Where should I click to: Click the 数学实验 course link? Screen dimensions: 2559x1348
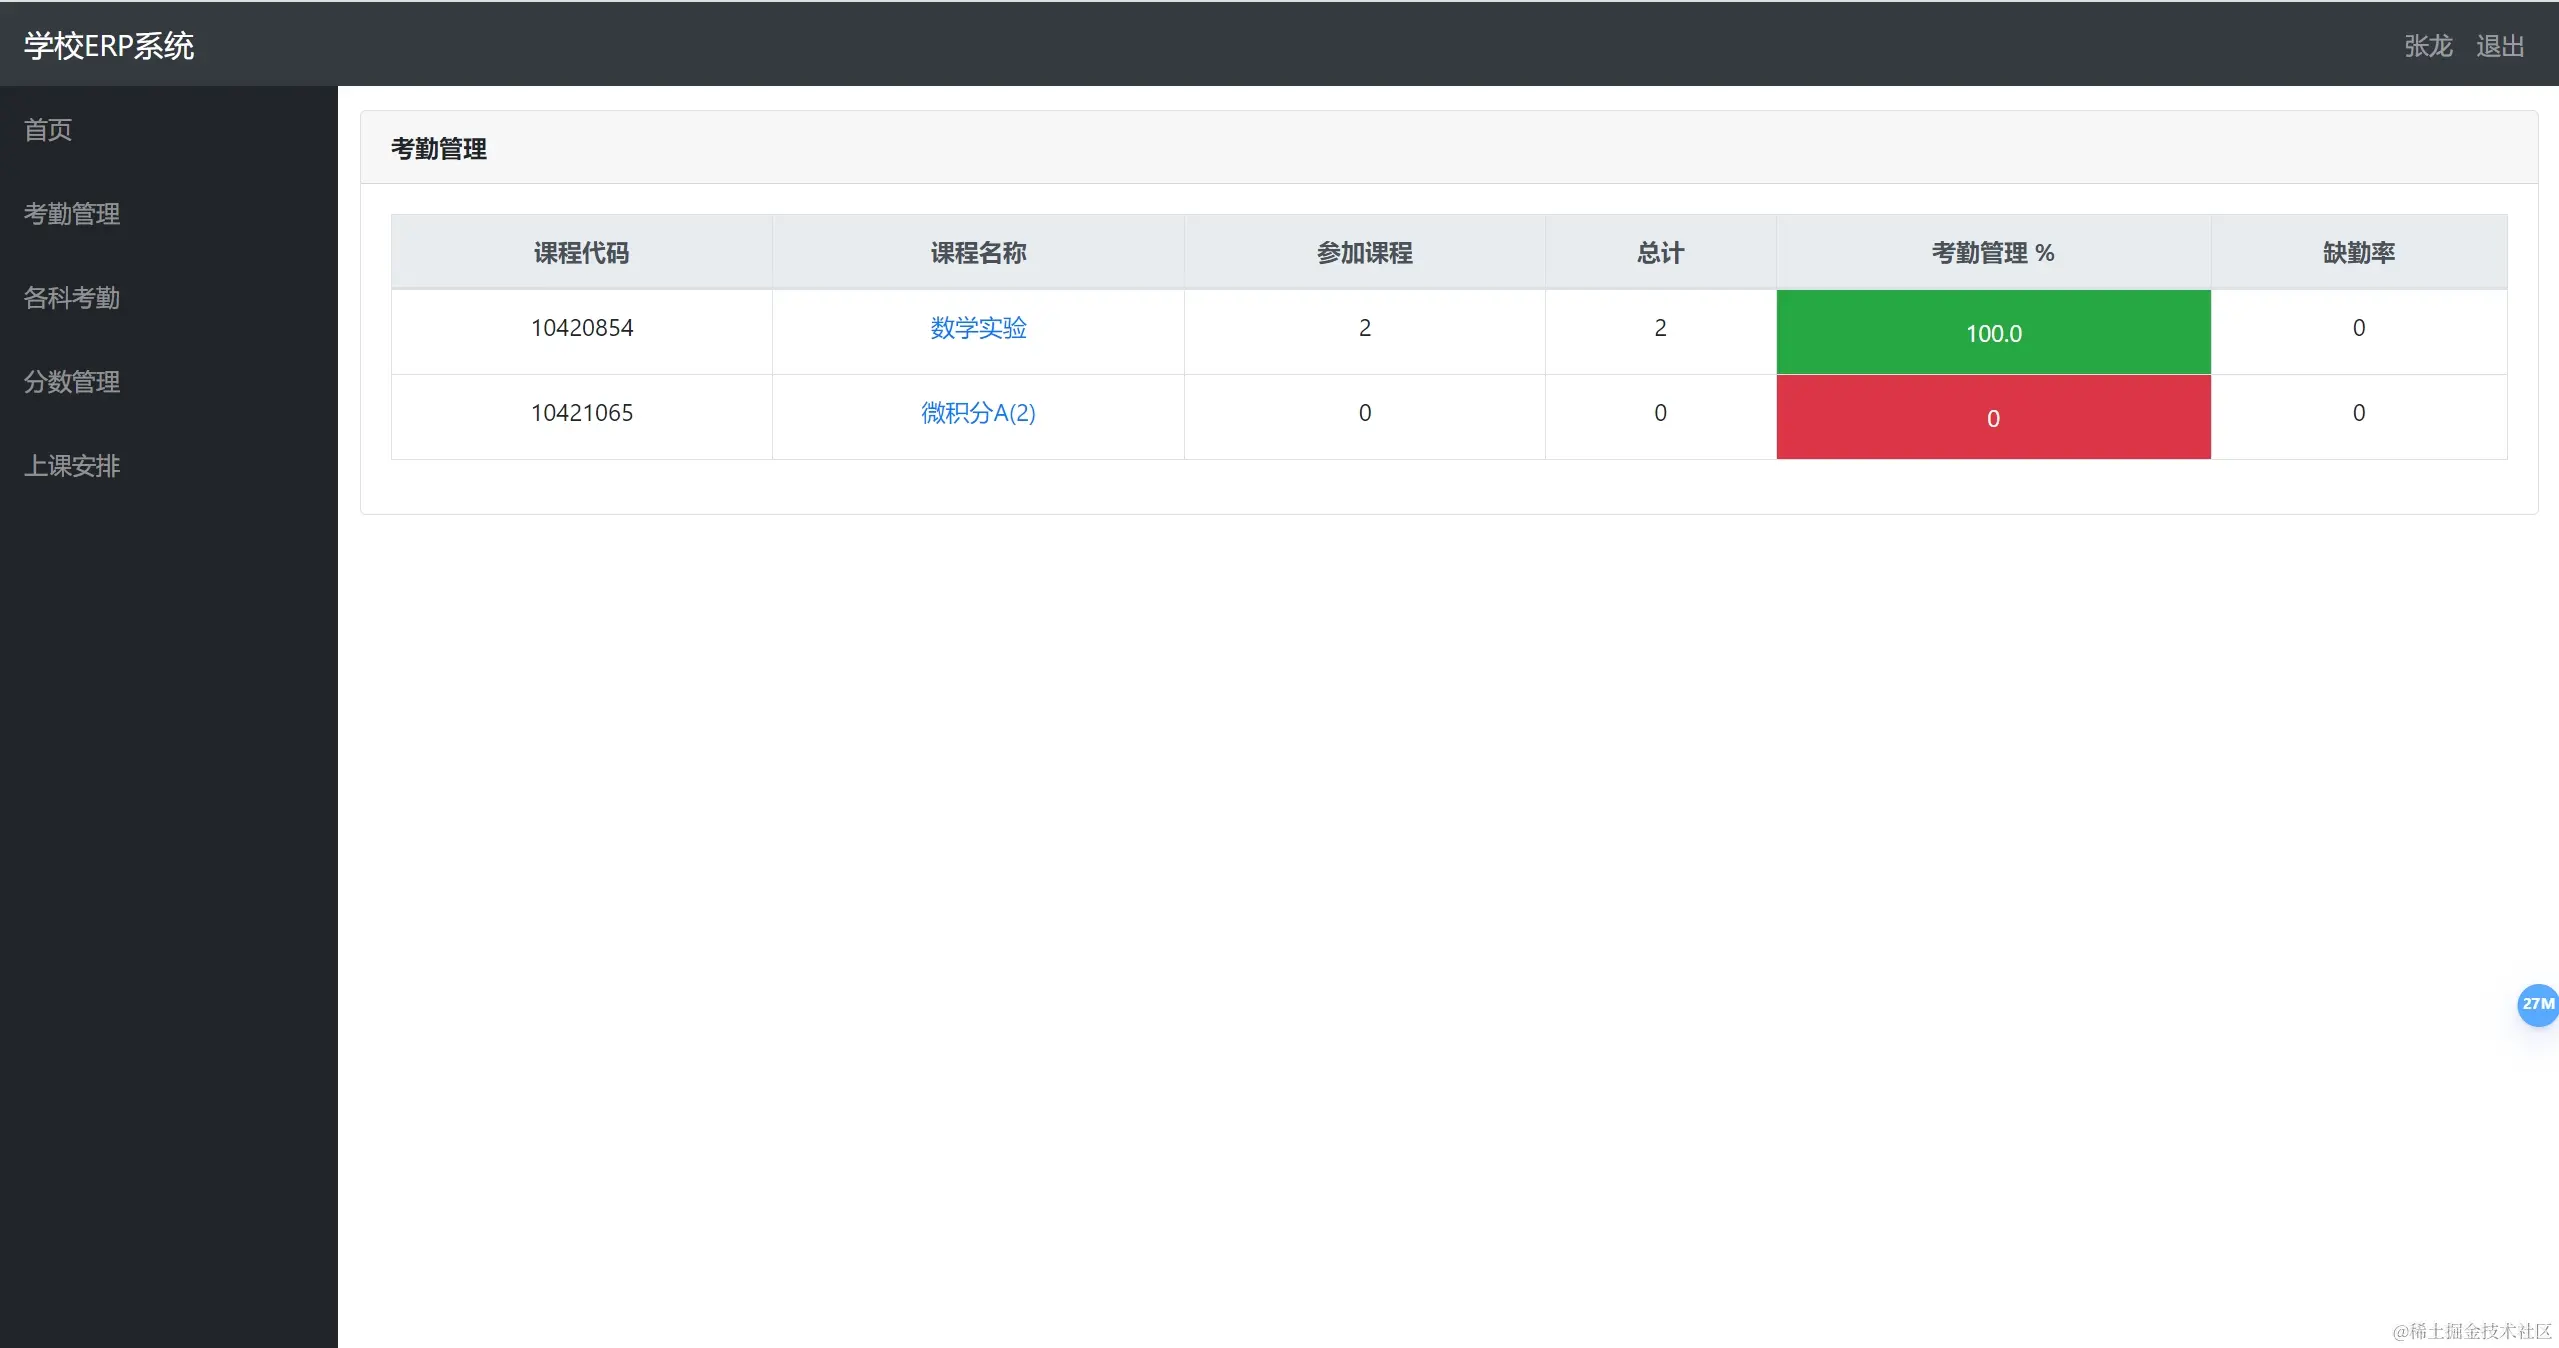(978, 328)
